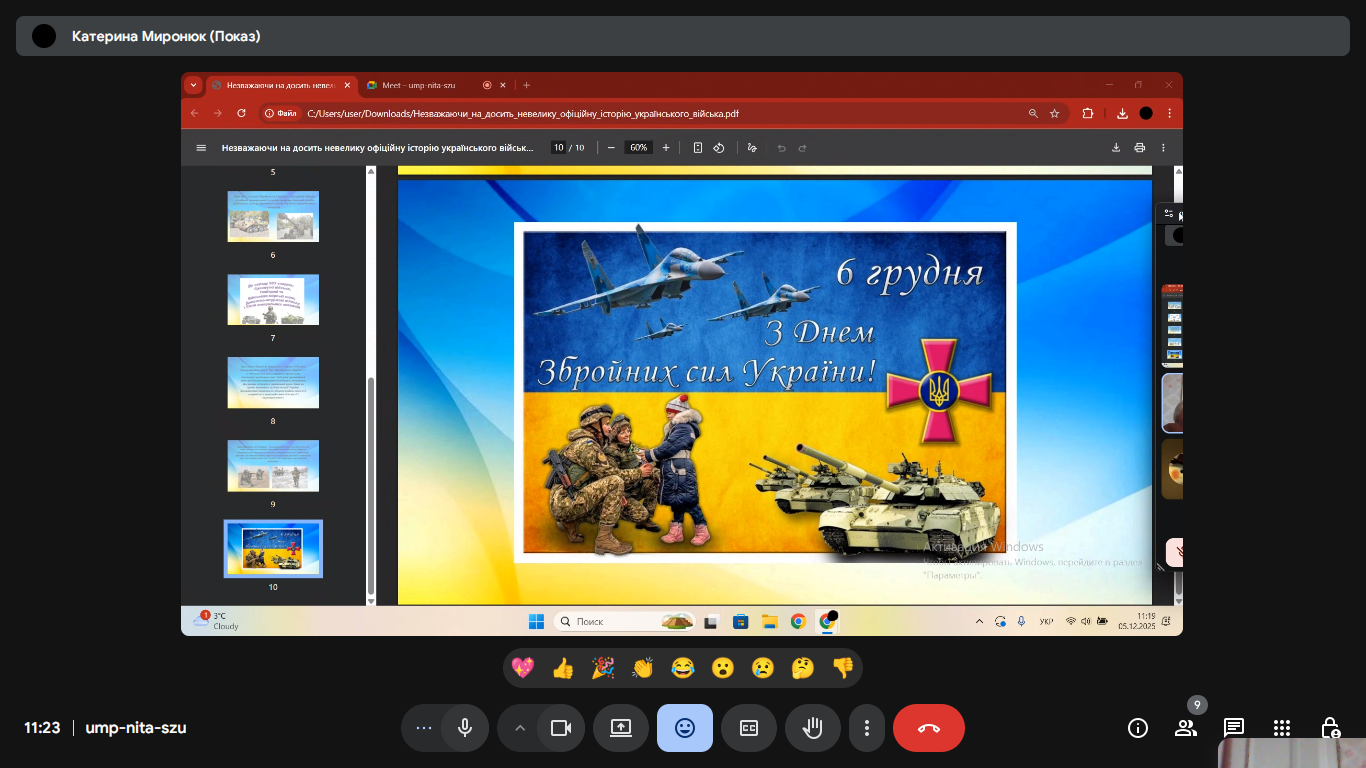Send the sparkling heart reaction
1366x768 pixels.
[523, 668]
